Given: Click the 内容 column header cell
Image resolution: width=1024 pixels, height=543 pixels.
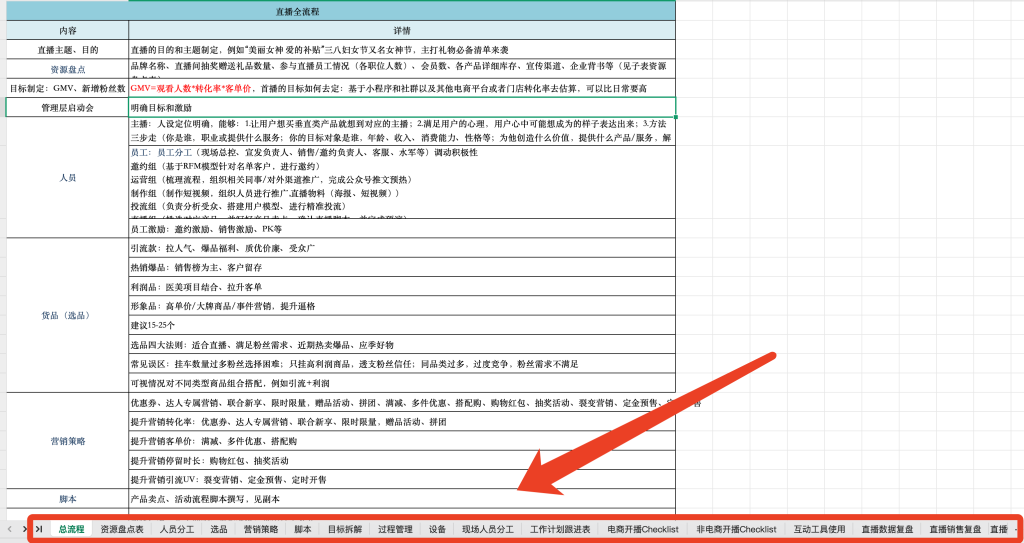Looking at the screenshot, I should (x=67, y=31).
